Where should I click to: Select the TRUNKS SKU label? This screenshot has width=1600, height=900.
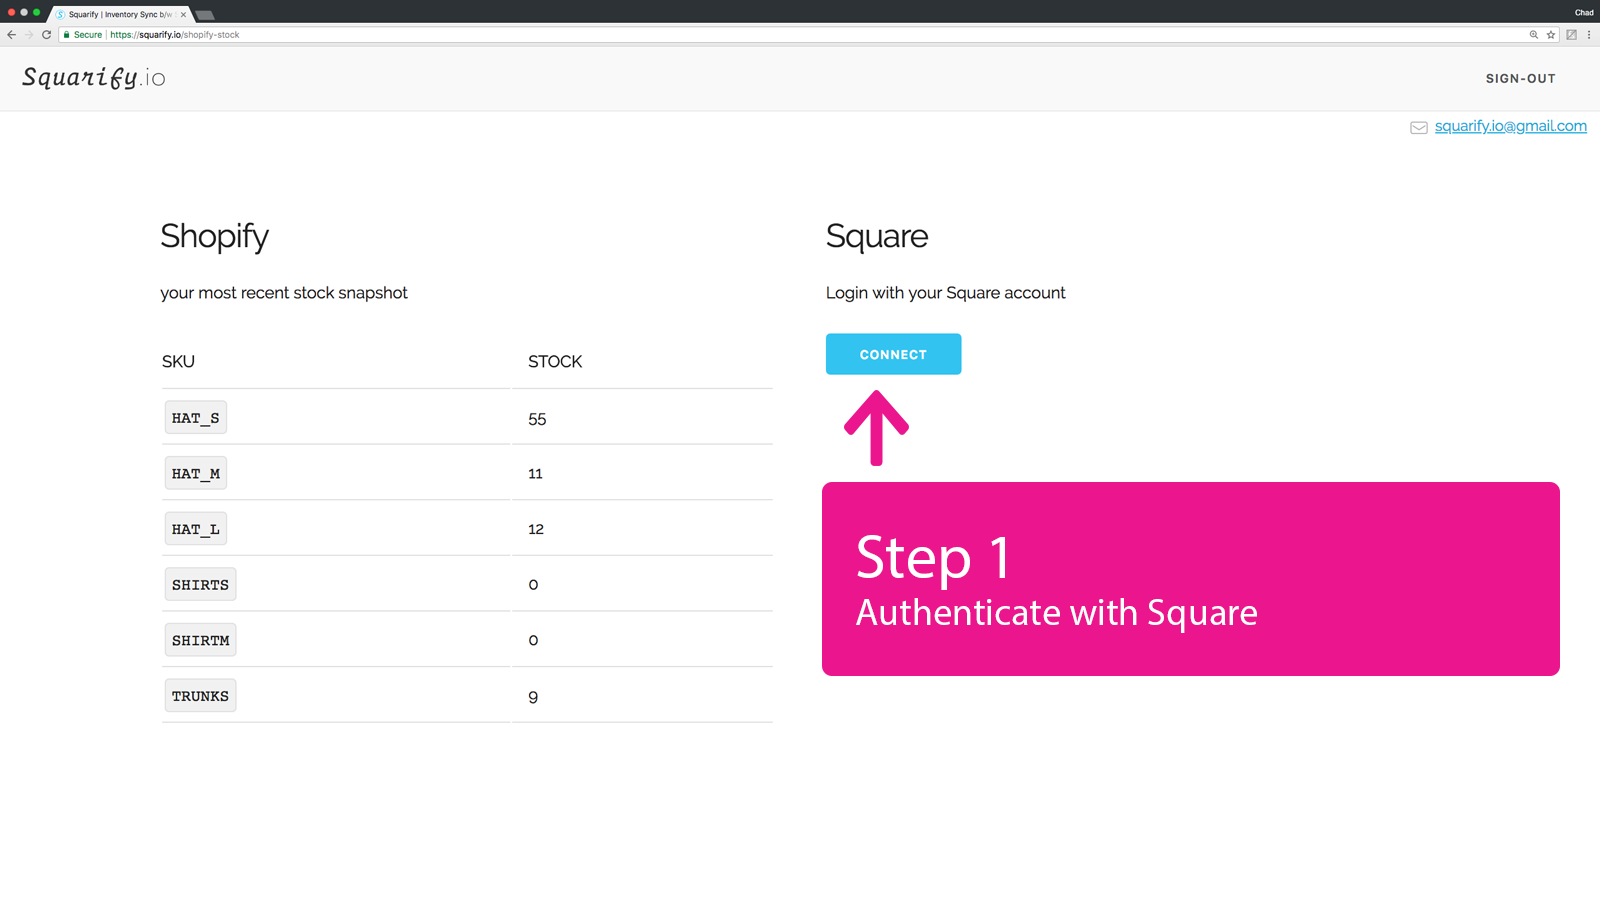[200, 695]
